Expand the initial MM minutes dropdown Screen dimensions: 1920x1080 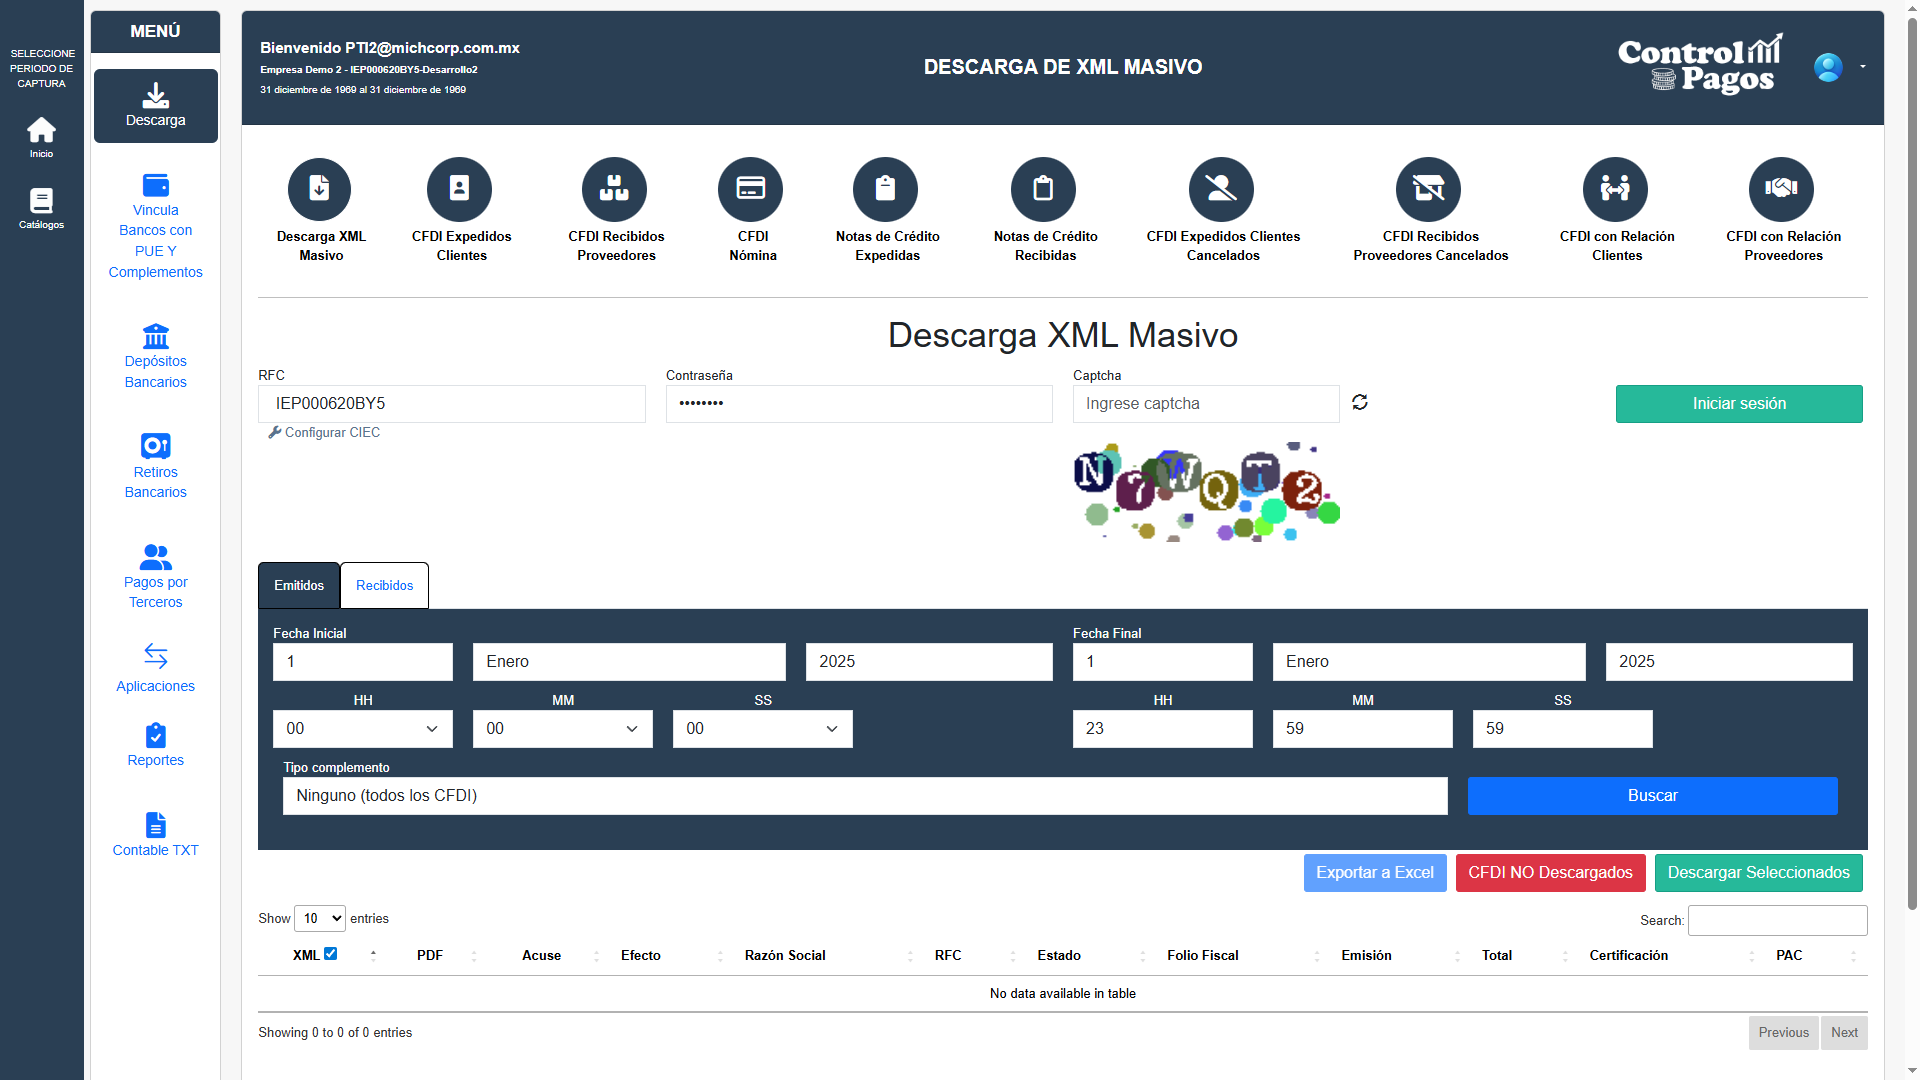pyautogui.click(x=562, y=729)
